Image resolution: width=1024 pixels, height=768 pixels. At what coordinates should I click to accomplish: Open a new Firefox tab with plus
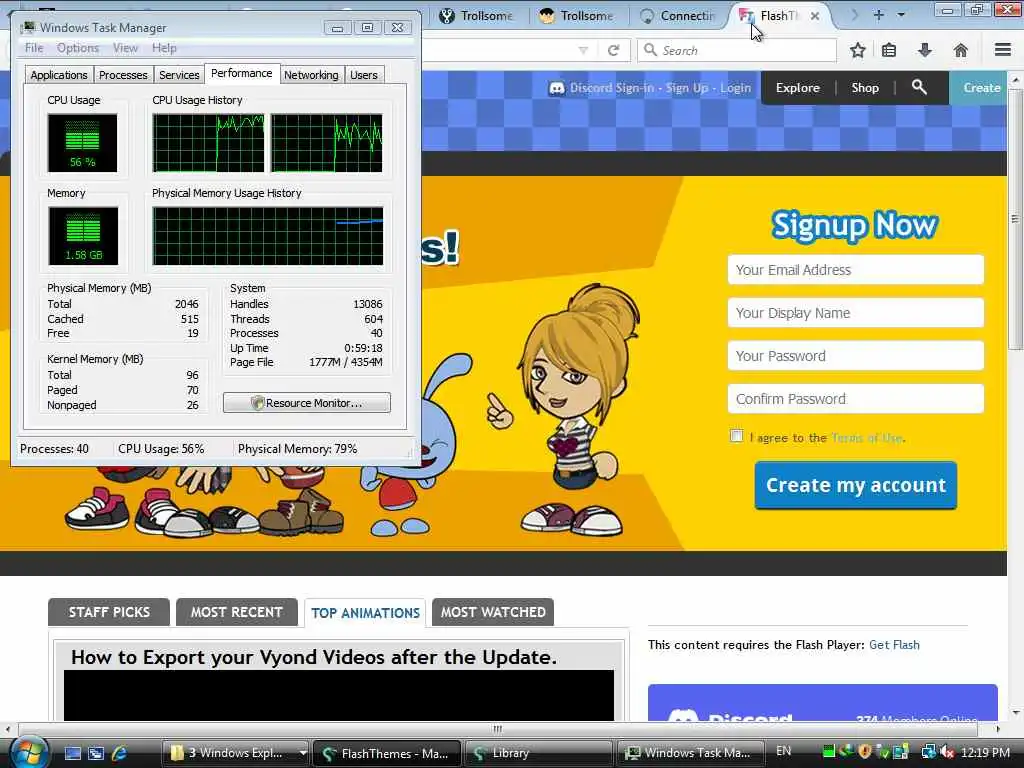point(878,15)
